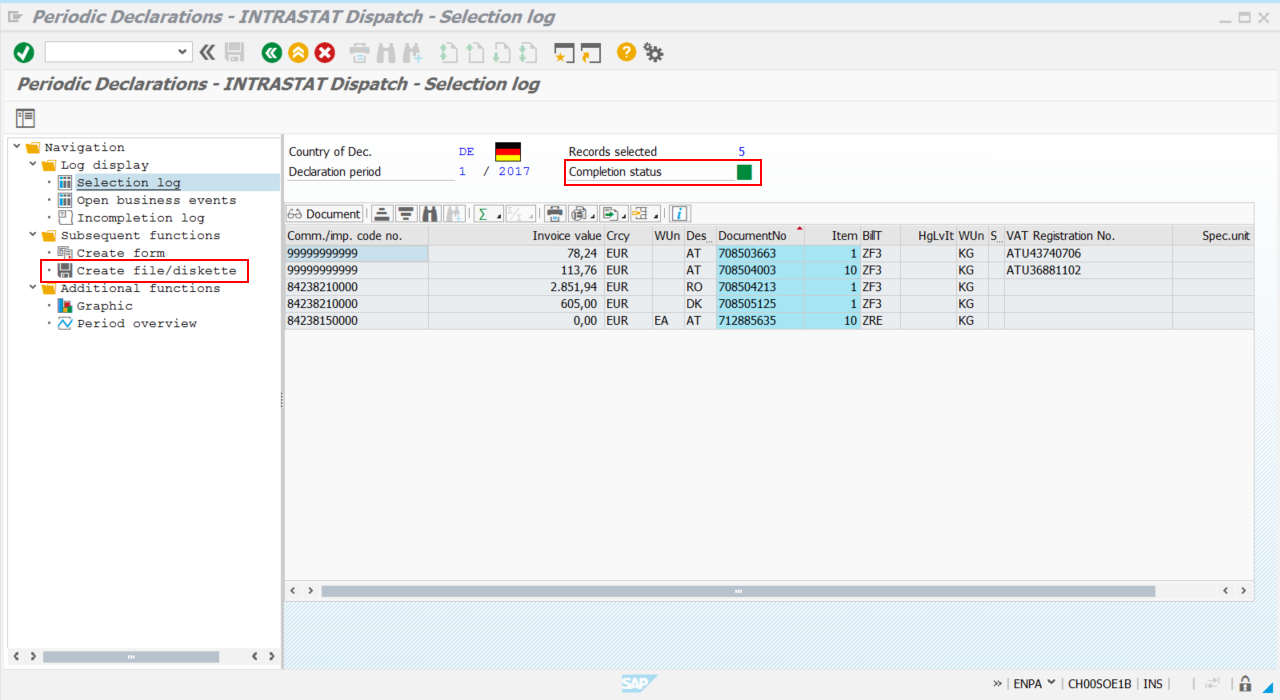Collapse the Navigation root folder
The height and width of the screenshot is (700, 1280).
click(17, 147)
